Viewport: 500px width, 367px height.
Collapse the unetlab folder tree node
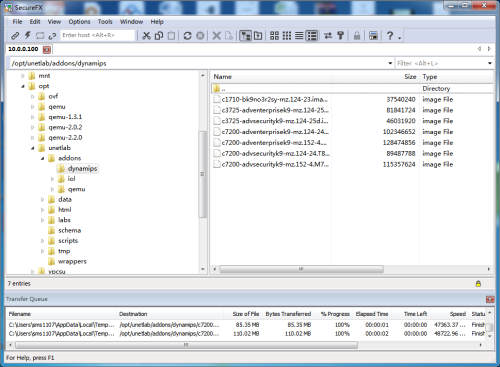(33, 148)
